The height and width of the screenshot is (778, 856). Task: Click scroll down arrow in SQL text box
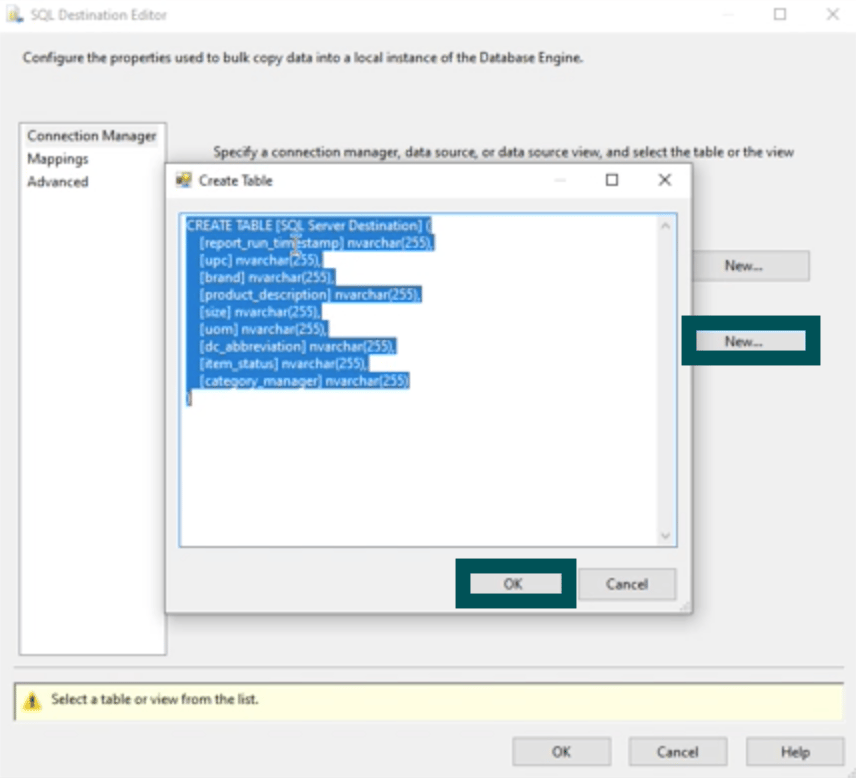[665, 536]
